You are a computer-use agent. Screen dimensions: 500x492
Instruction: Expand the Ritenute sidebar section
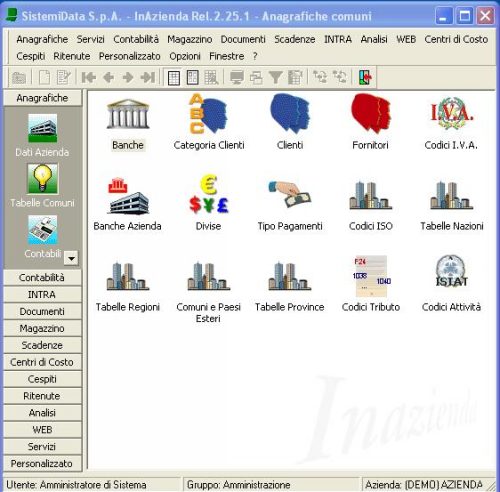tap(42, 396)
